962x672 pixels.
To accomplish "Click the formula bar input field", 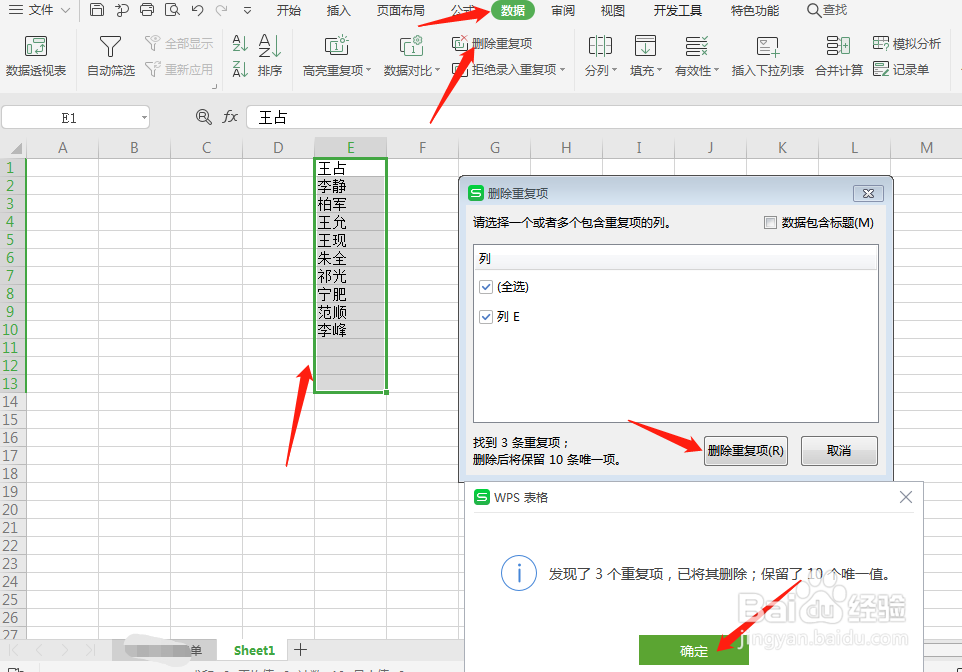I will pyautogui.click(x=604, y=117).
